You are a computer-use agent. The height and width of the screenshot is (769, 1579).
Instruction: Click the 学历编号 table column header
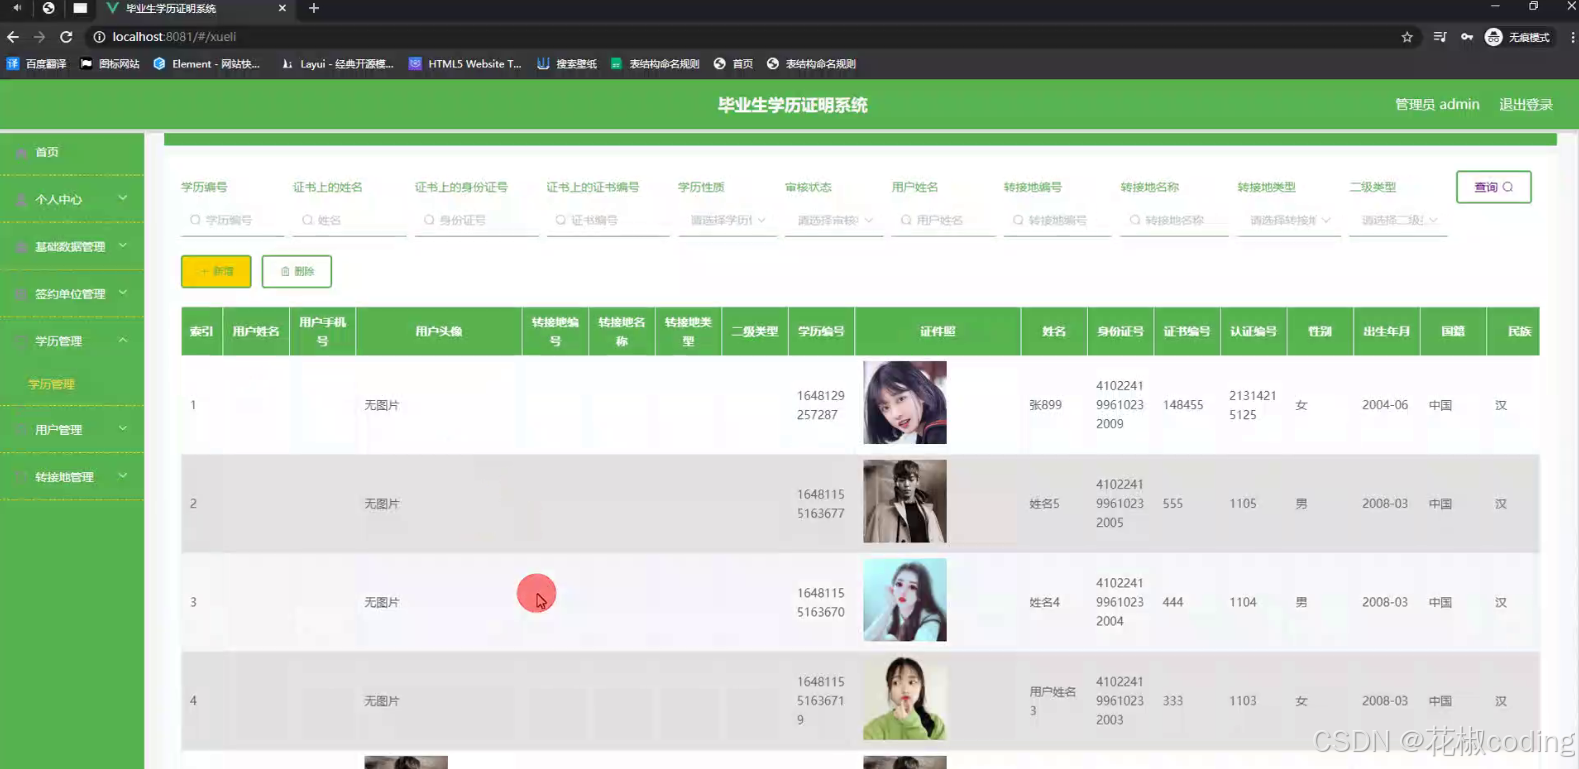[x=821, y=331]
